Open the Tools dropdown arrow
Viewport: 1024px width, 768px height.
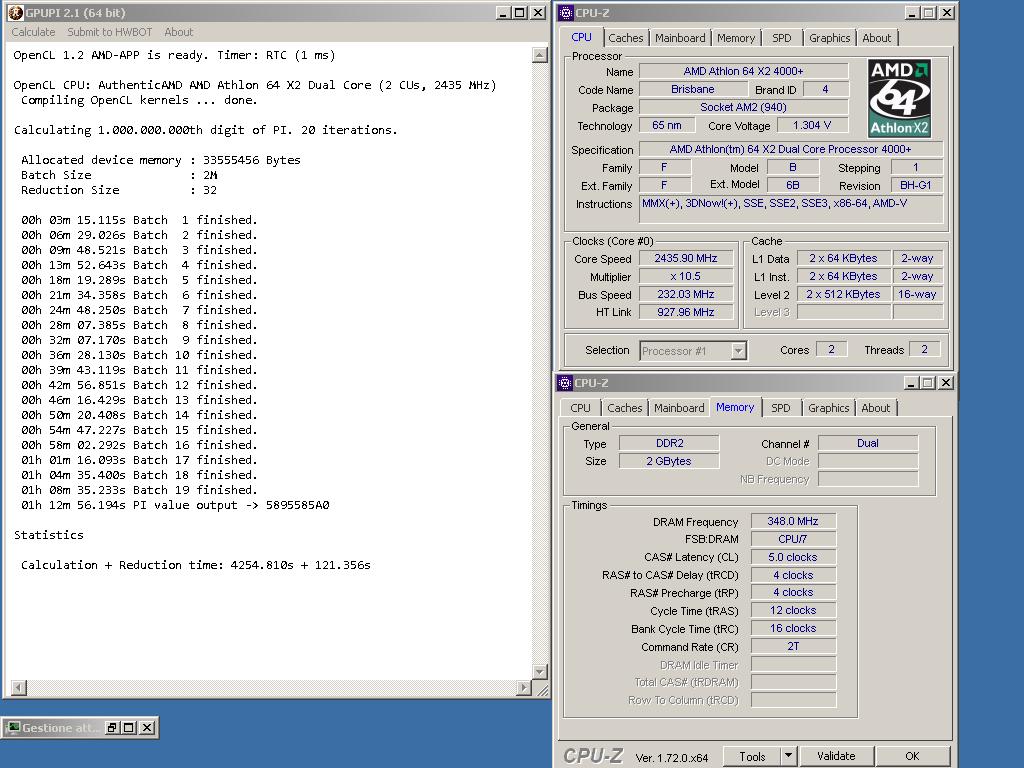tap(788, 756)
